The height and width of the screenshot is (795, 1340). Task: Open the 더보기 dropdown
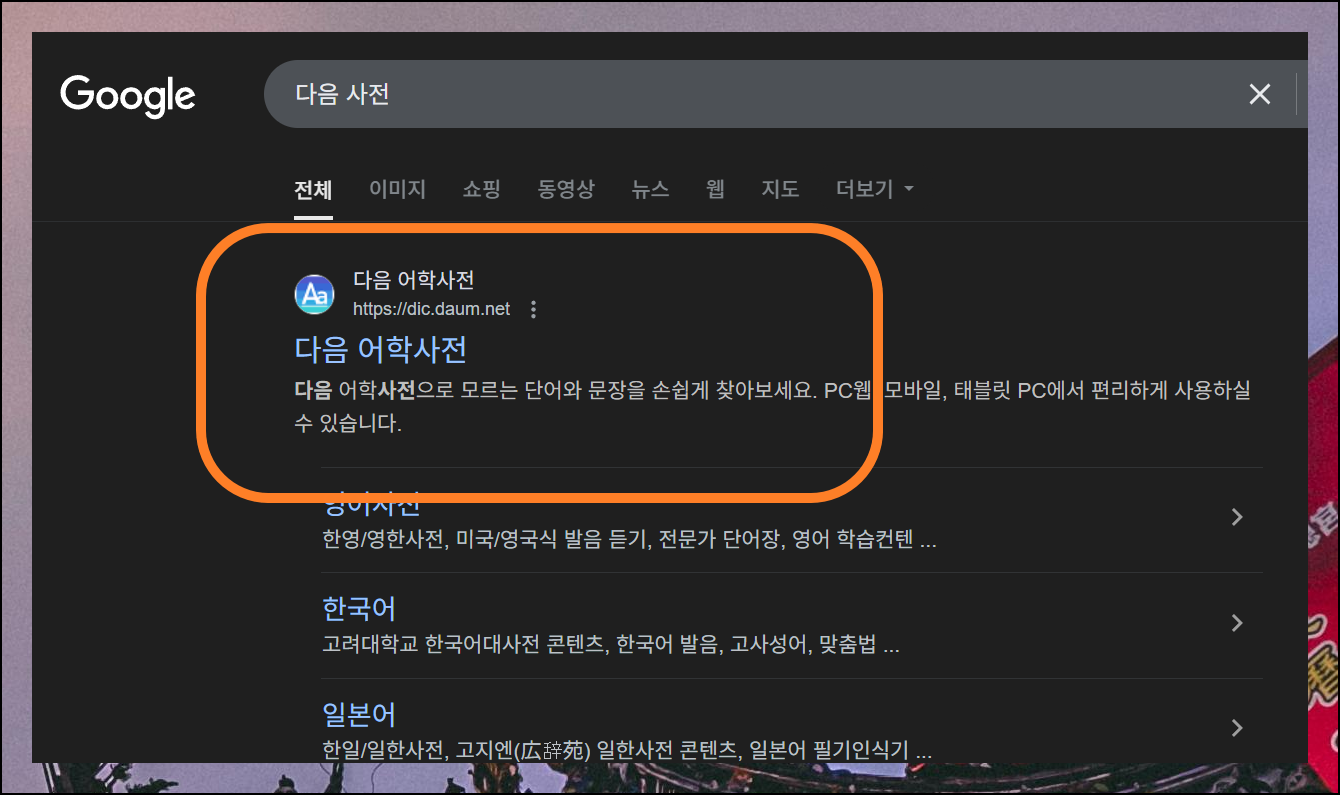(x=875, y=189)
